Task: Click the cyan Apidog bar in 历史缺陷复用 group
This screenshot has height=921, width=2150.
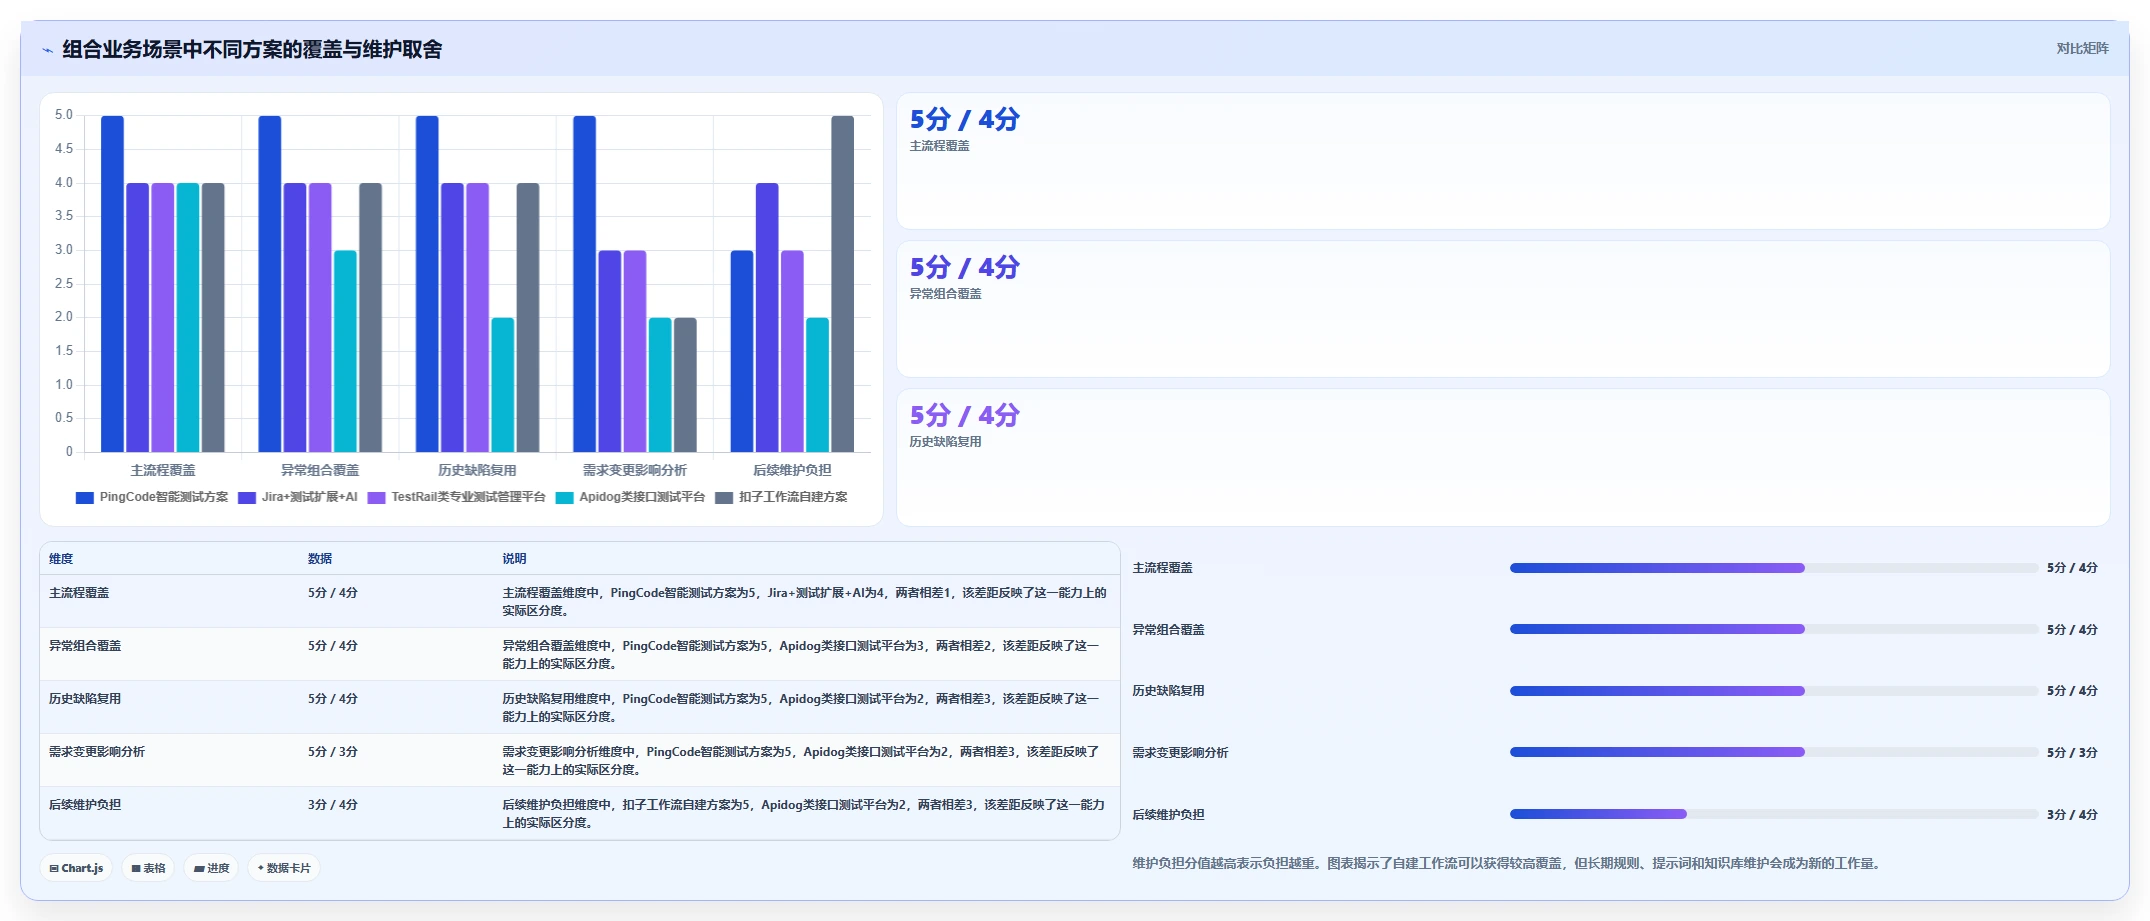Action: 502,385
